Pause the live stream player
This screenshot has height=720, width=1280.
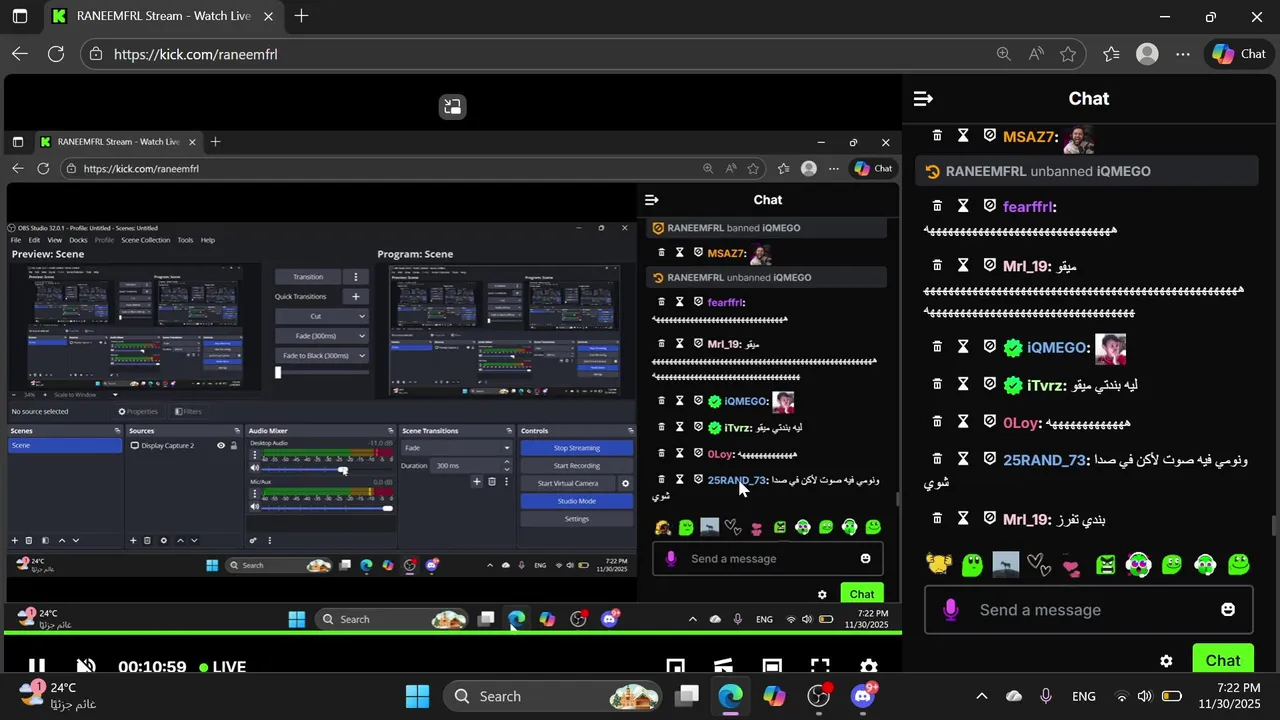36,666
